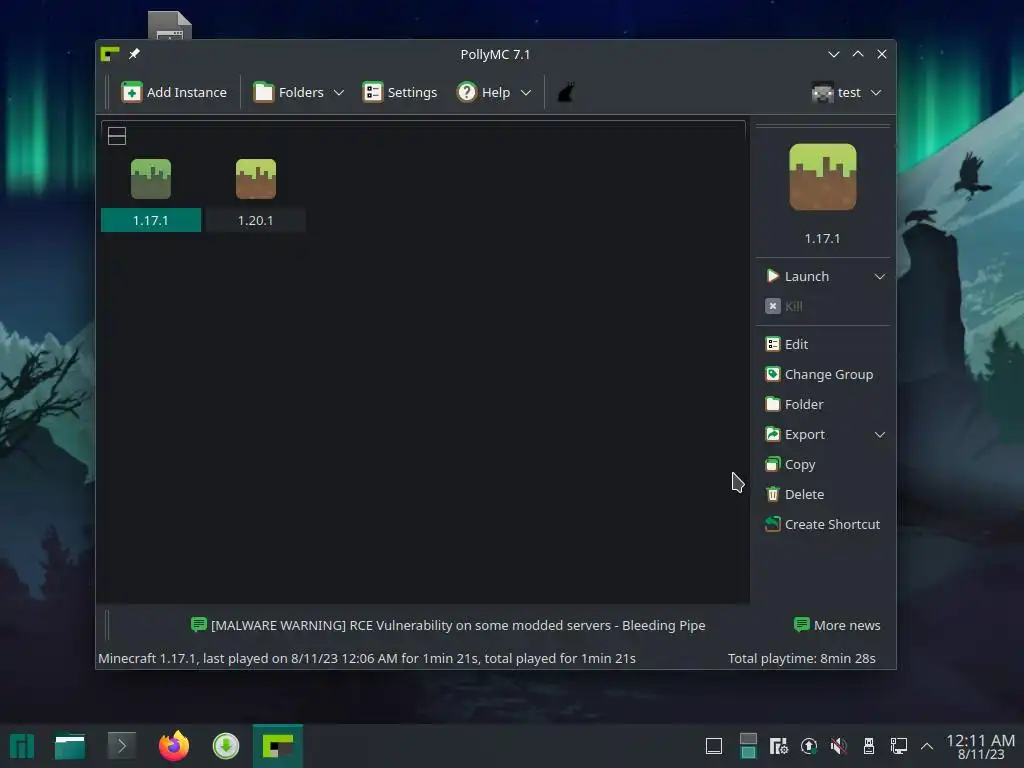Click More news

(837, 625)
